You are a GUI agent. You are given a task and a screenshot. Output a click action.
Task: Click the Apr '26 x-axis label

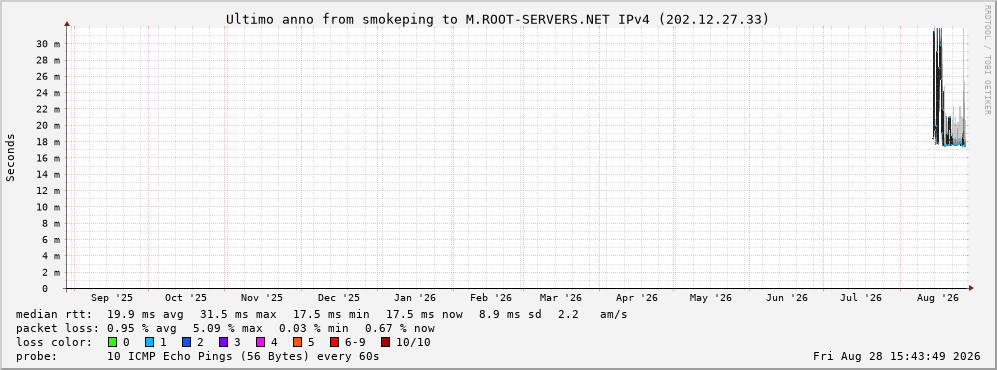pyautogui.click(x=636, y=298)
